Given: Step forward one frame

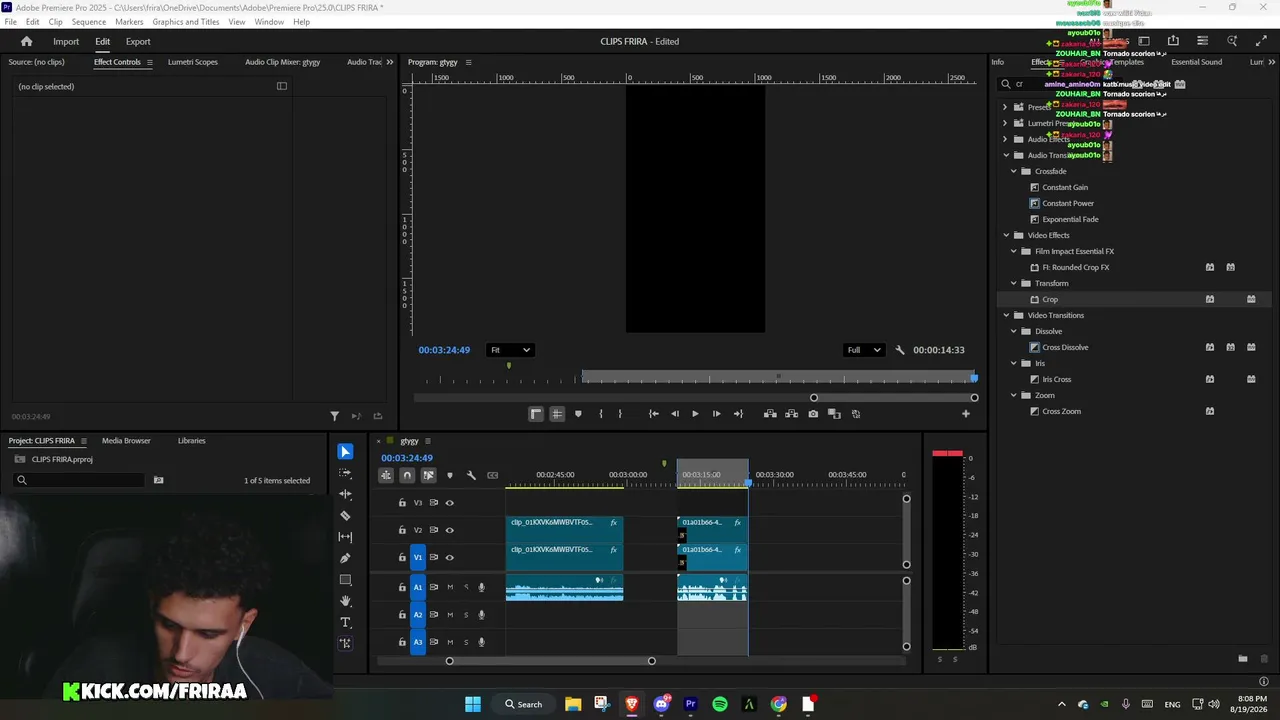Looking at the screenshot, I should (716, 414).
